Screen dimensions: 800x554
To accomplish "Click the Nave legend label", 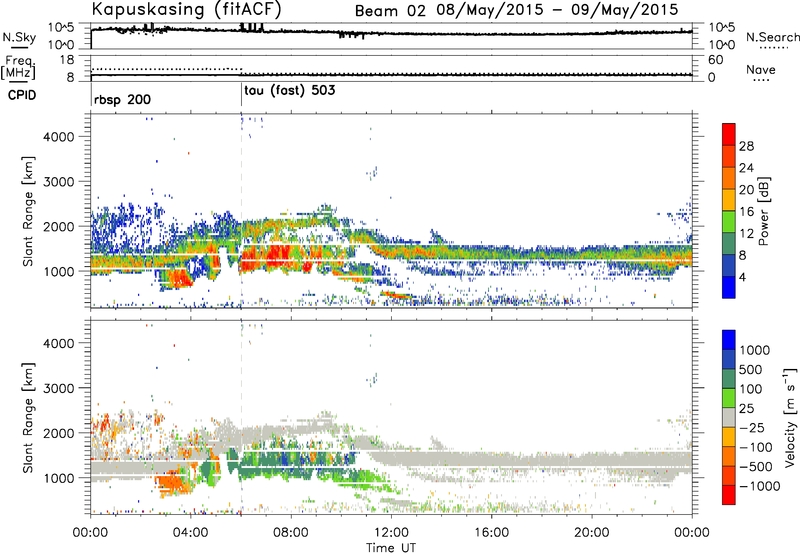I will (761, 69).
